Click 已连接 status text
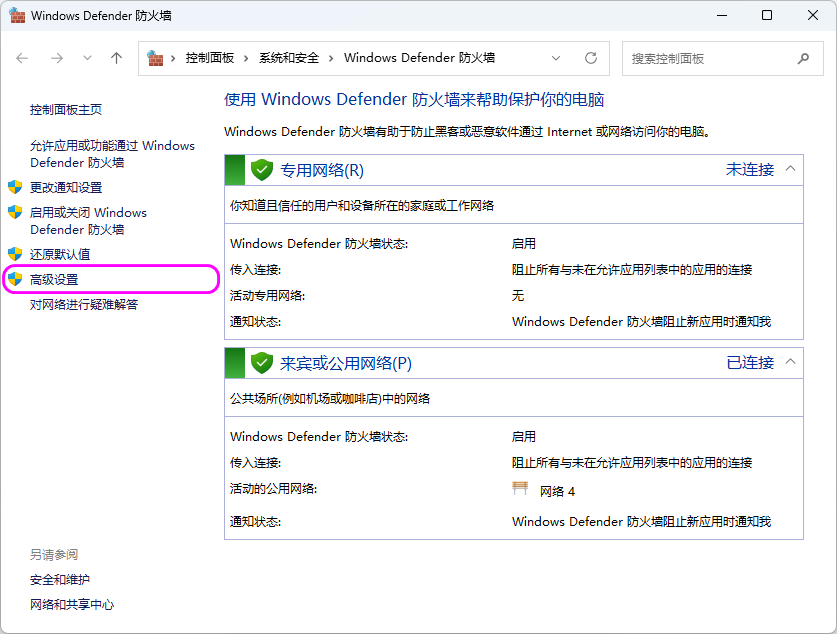837x634 pixels. coord(749,363)
